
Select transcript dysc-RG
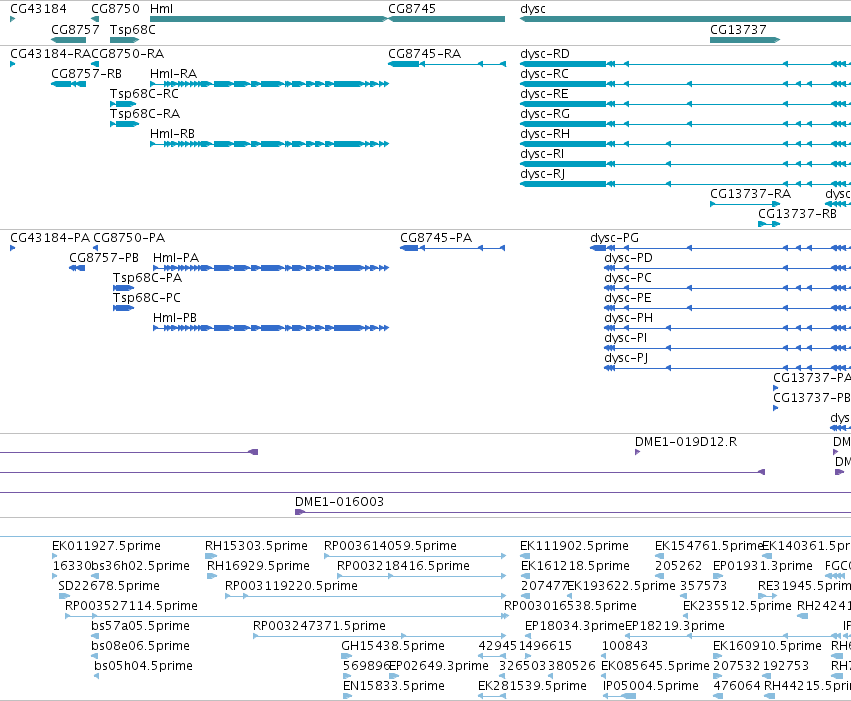point(685,124)
